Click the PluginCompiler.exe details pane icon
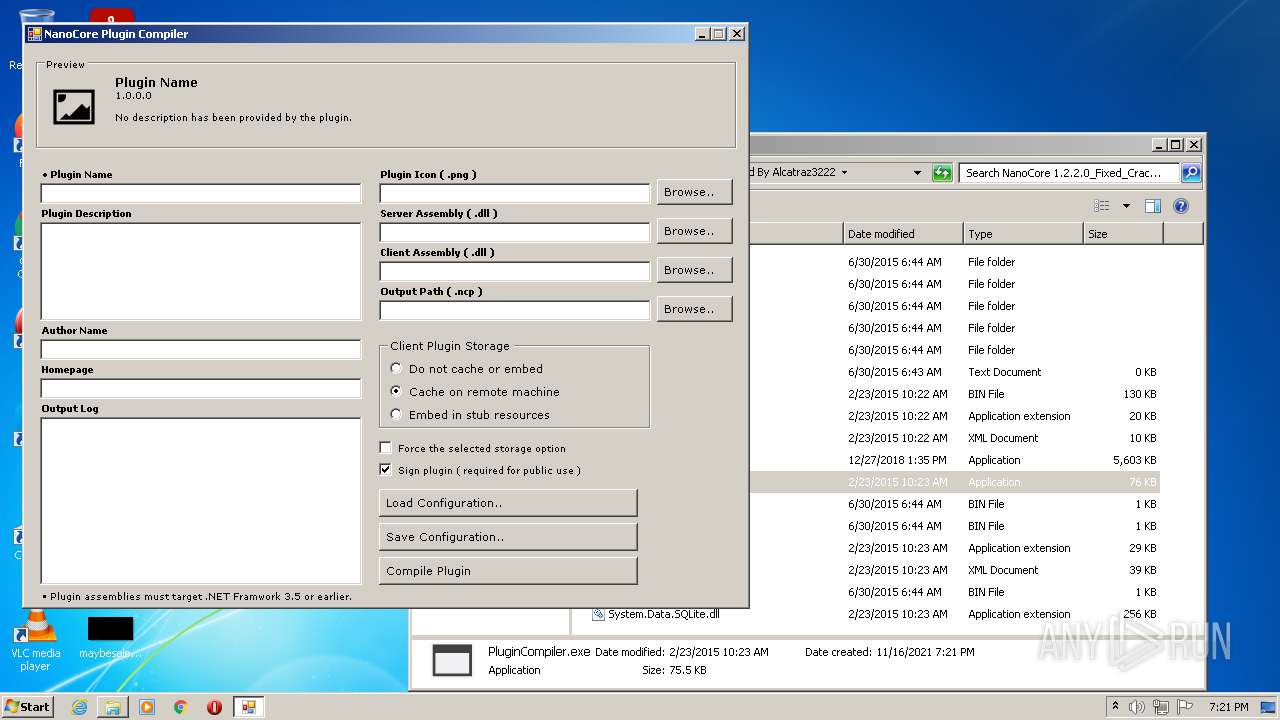The image size is (1280, 720). pos(451,661)
